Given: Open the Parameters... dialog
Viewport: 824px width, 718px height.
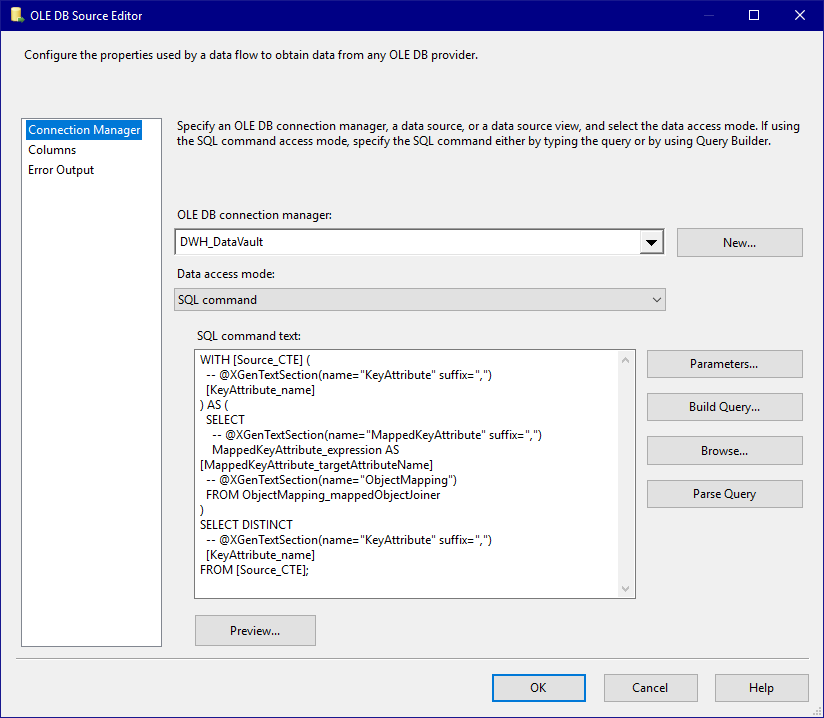Looking at the screenshot, I should 724,364.
